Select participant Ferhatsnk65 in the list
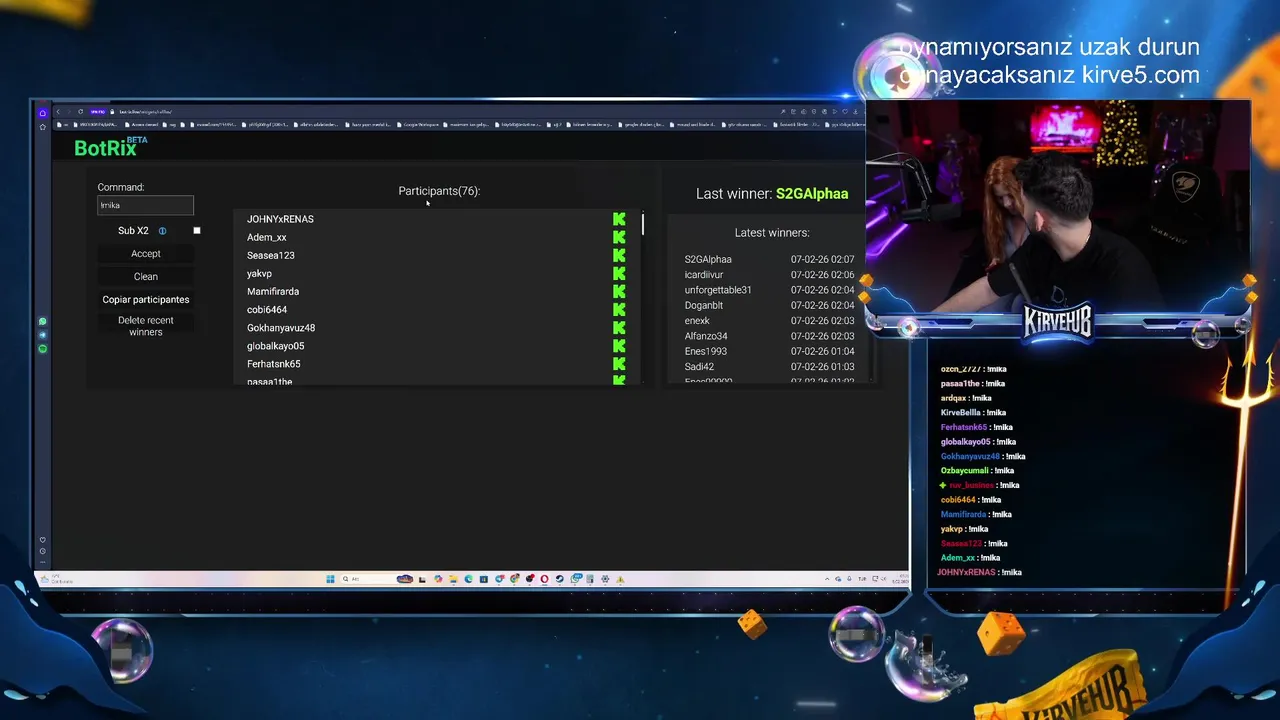Image resolution: width=1280 pixels, height=720 pixels. click(x=274, y=364)
